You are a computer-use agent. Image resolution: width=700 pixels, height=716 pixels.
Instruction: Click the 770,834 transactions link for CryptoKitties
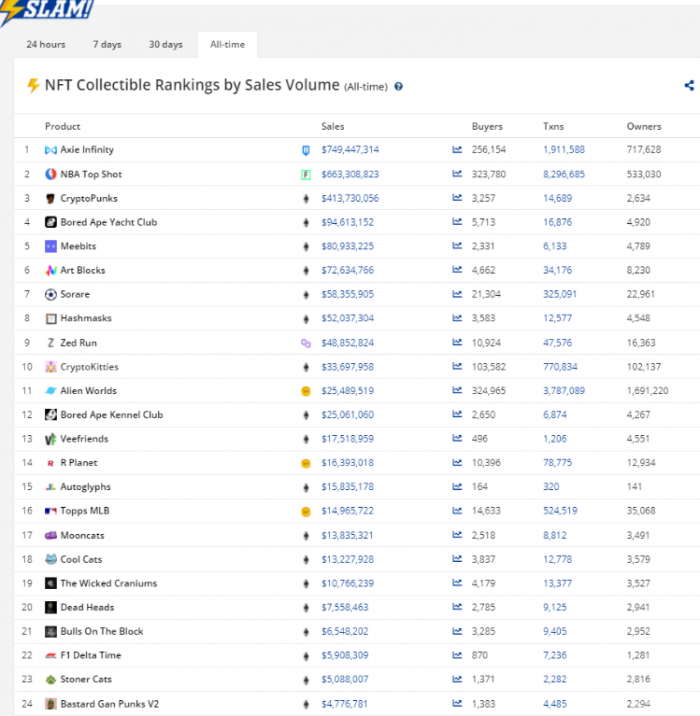tap(560, 367)
